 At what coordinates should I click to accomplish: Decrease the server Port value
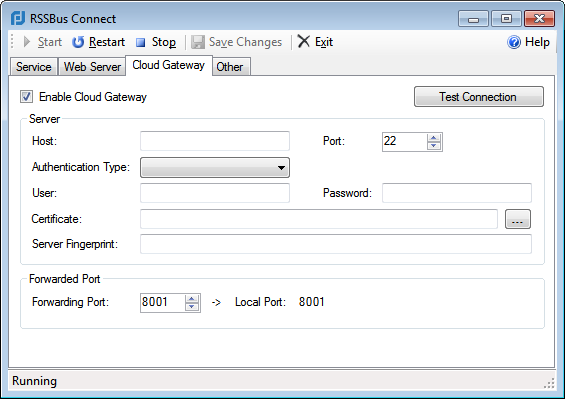point(434,146)
